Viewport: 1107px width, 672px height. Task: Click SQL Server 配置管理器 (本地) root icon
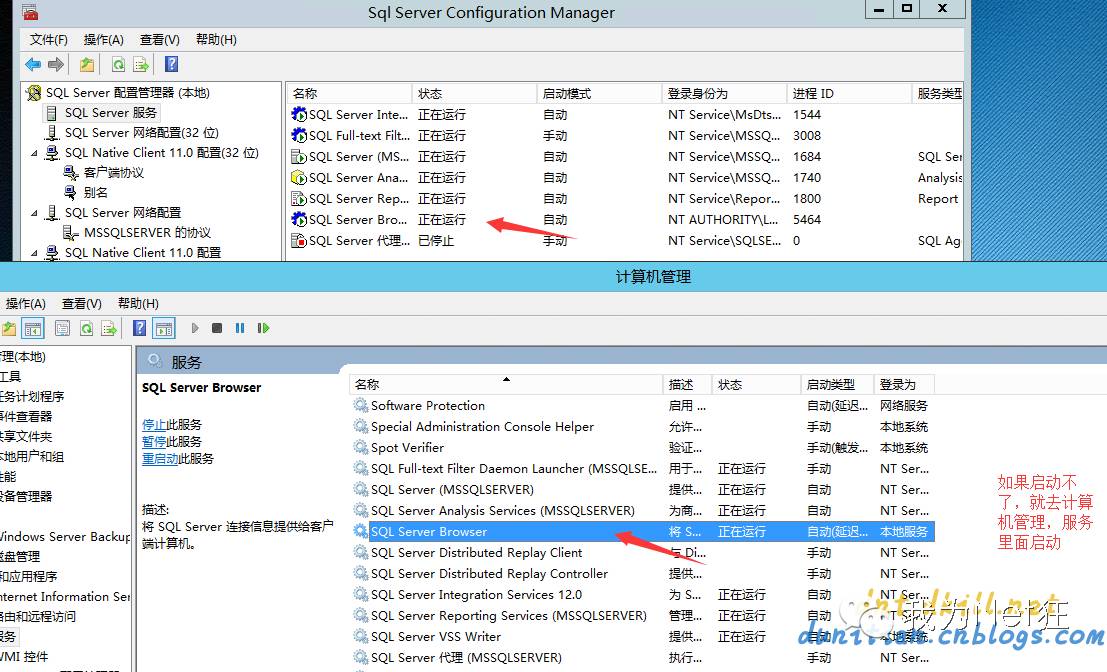(x=33, y=92)
